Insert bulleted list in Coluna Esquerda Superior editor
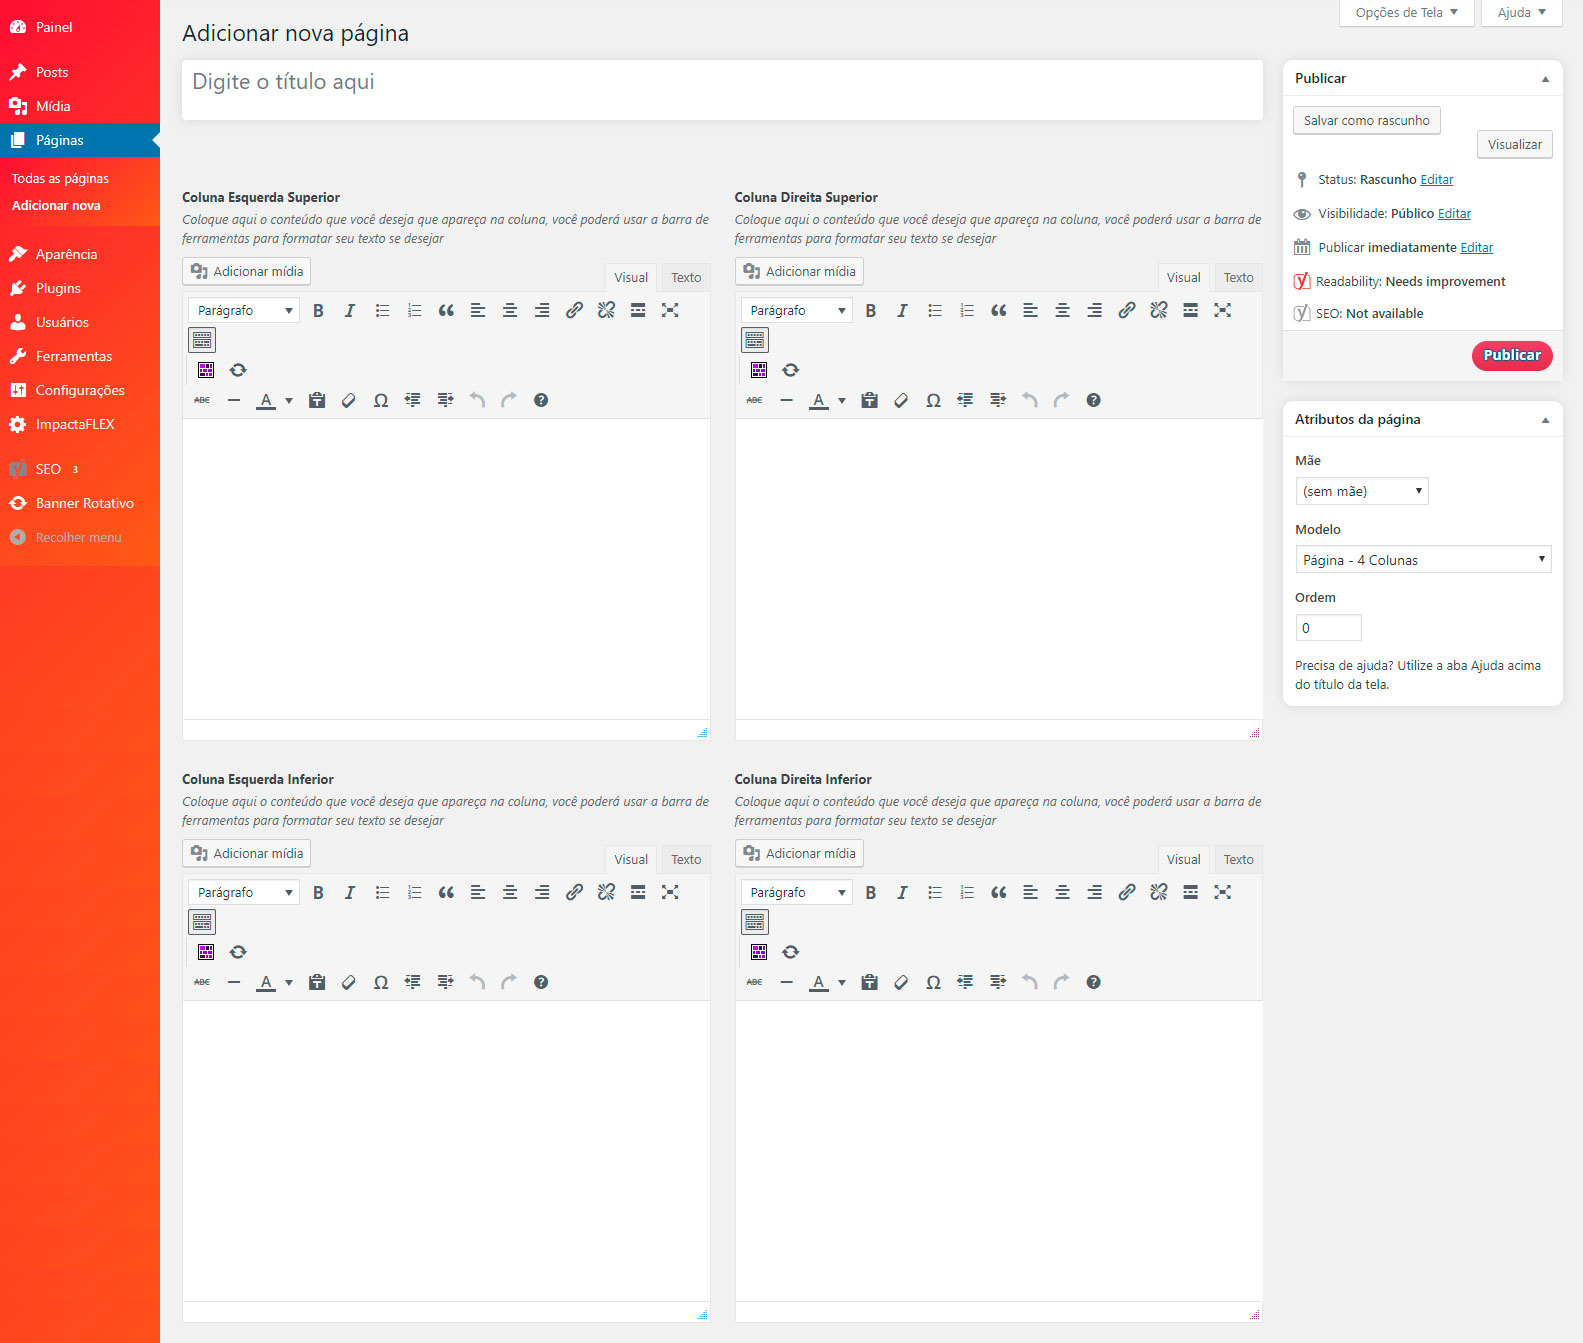Viewport: 1583px width, 1343px height. click(x=382, y=311)
